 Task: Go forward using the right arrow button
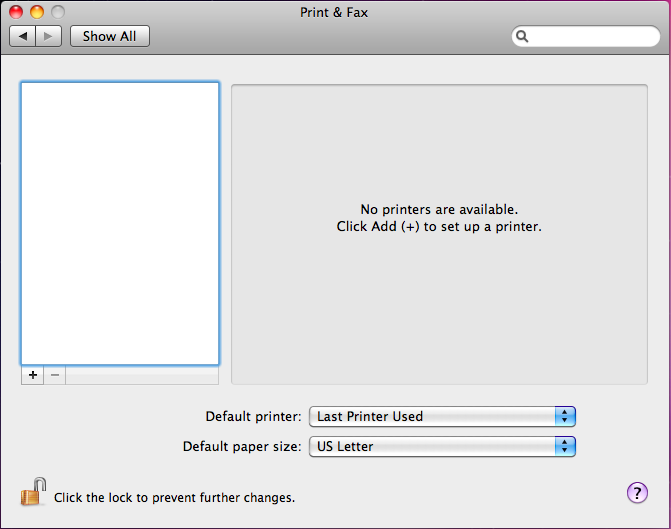49,36
